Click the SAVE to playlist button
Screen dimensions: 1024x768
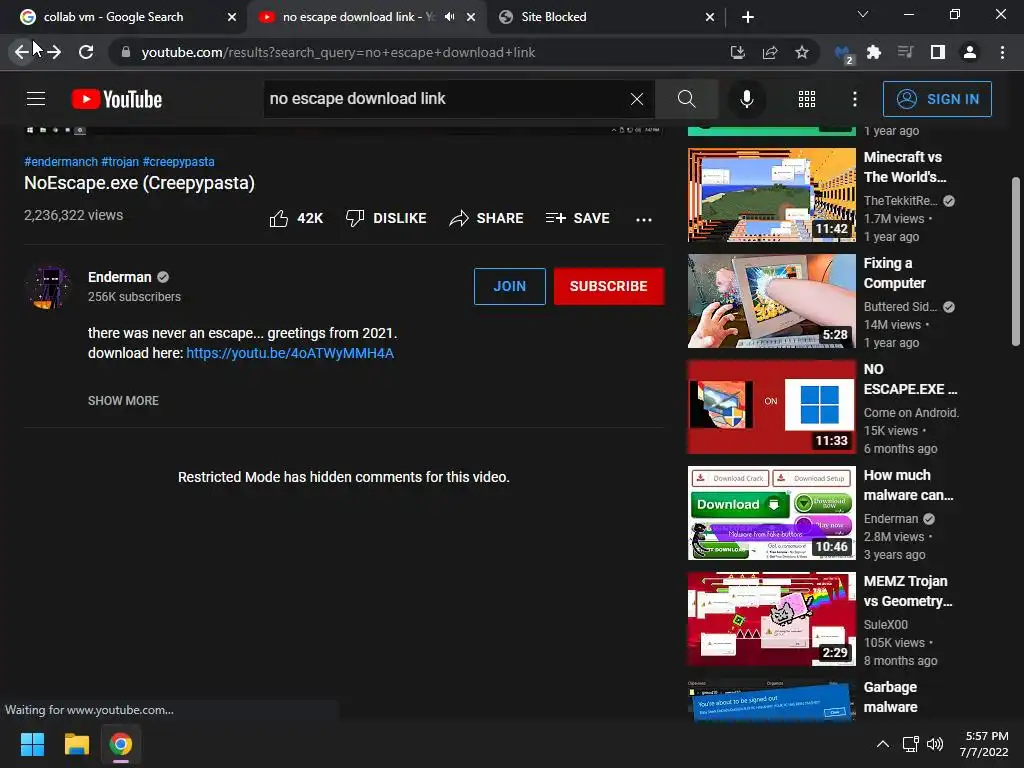tap(578, 218)
